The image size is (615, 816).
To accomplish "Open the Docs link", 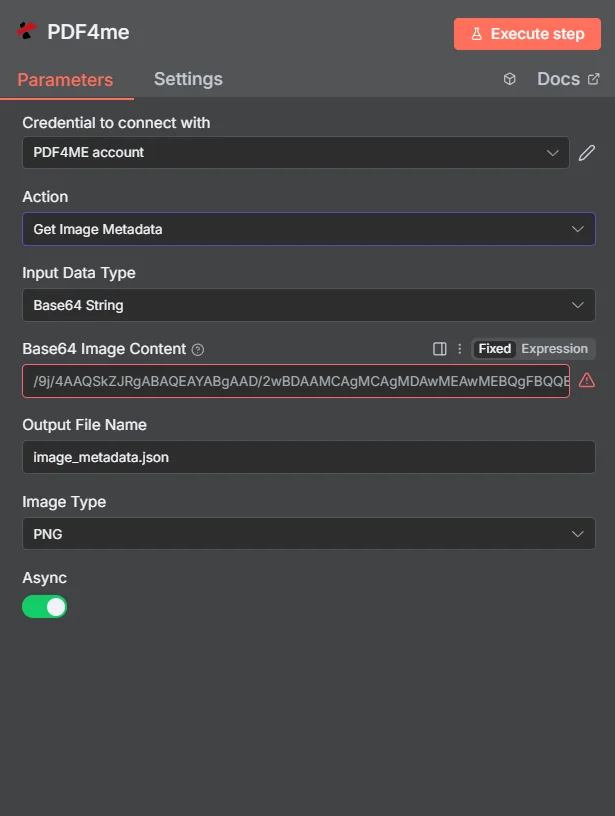I will [x=568, y=79].
